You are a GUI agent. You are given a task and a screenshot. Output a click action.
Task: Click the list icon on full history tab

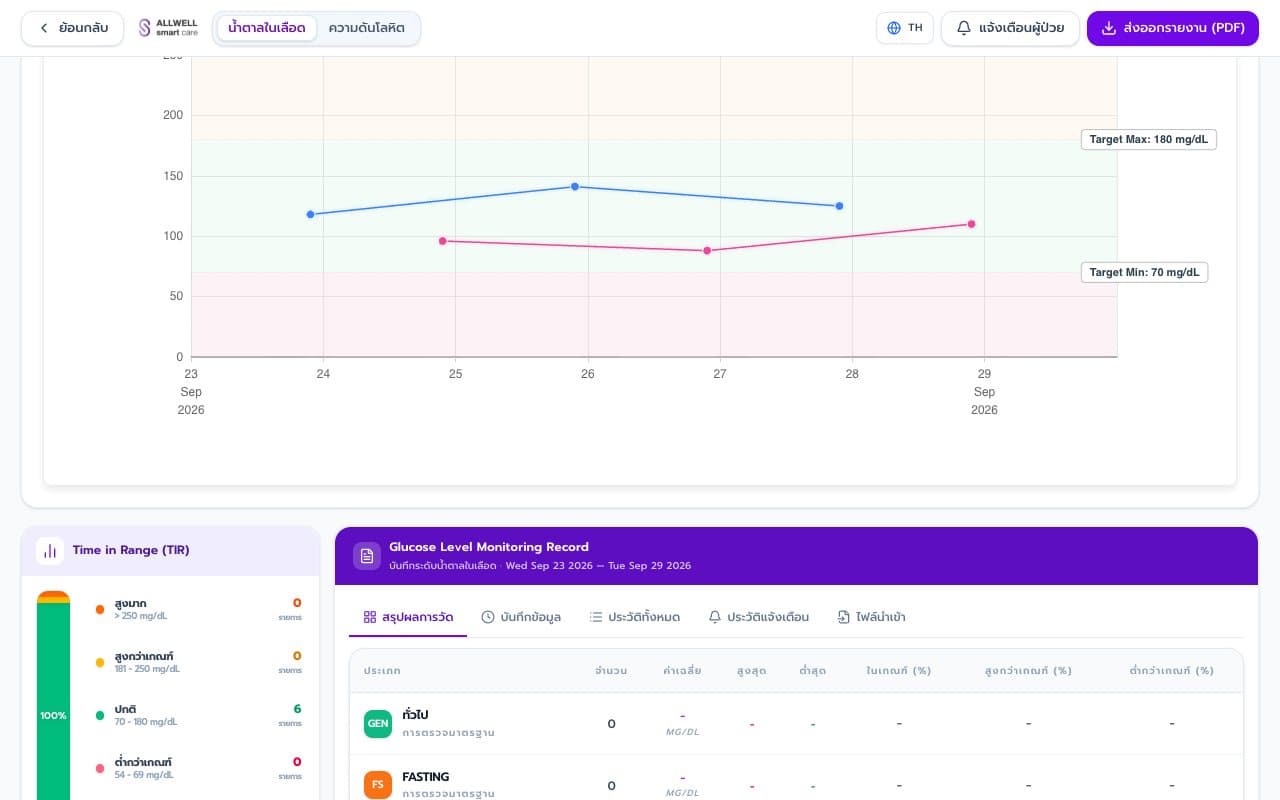click(x=596, y=617)
